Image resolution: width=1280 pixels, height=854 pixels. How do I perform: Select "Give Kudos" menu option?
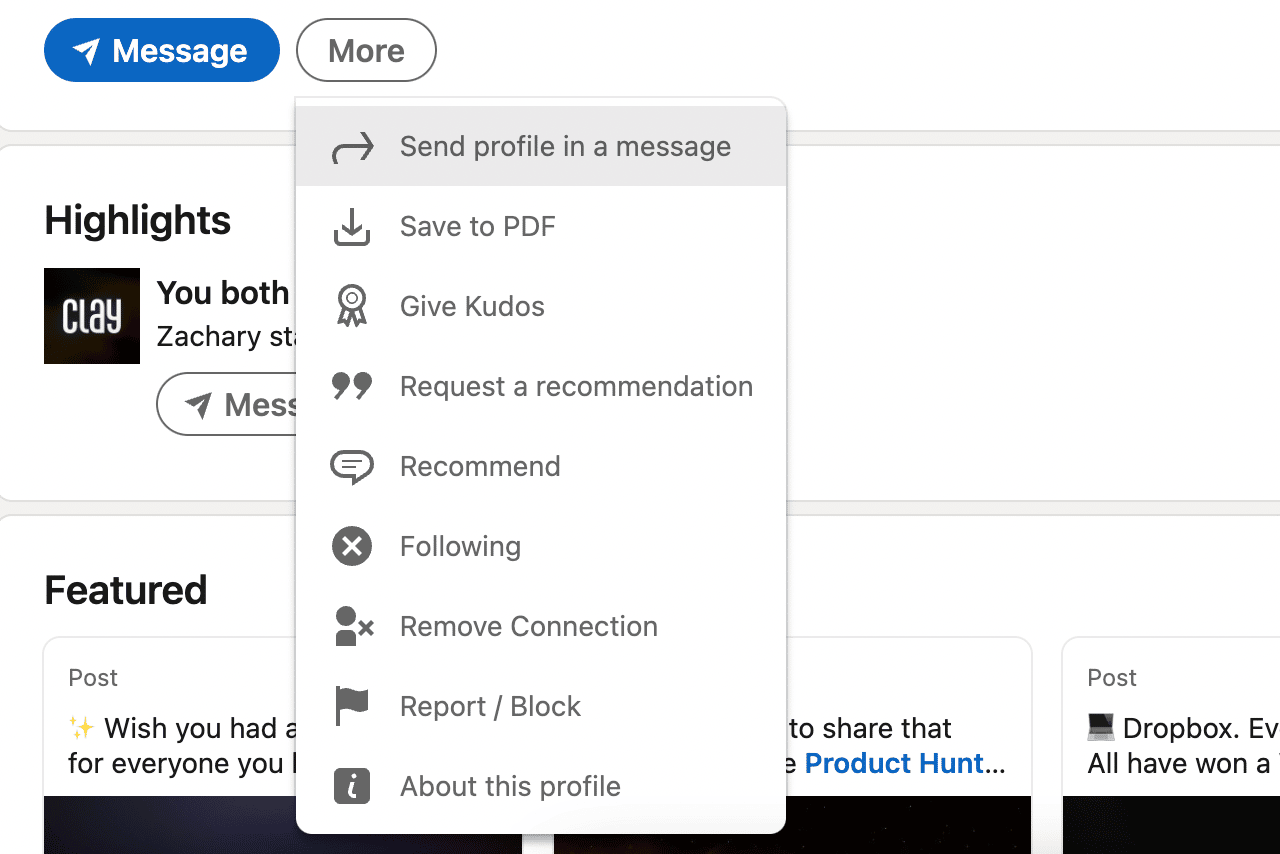click(472, 306)
